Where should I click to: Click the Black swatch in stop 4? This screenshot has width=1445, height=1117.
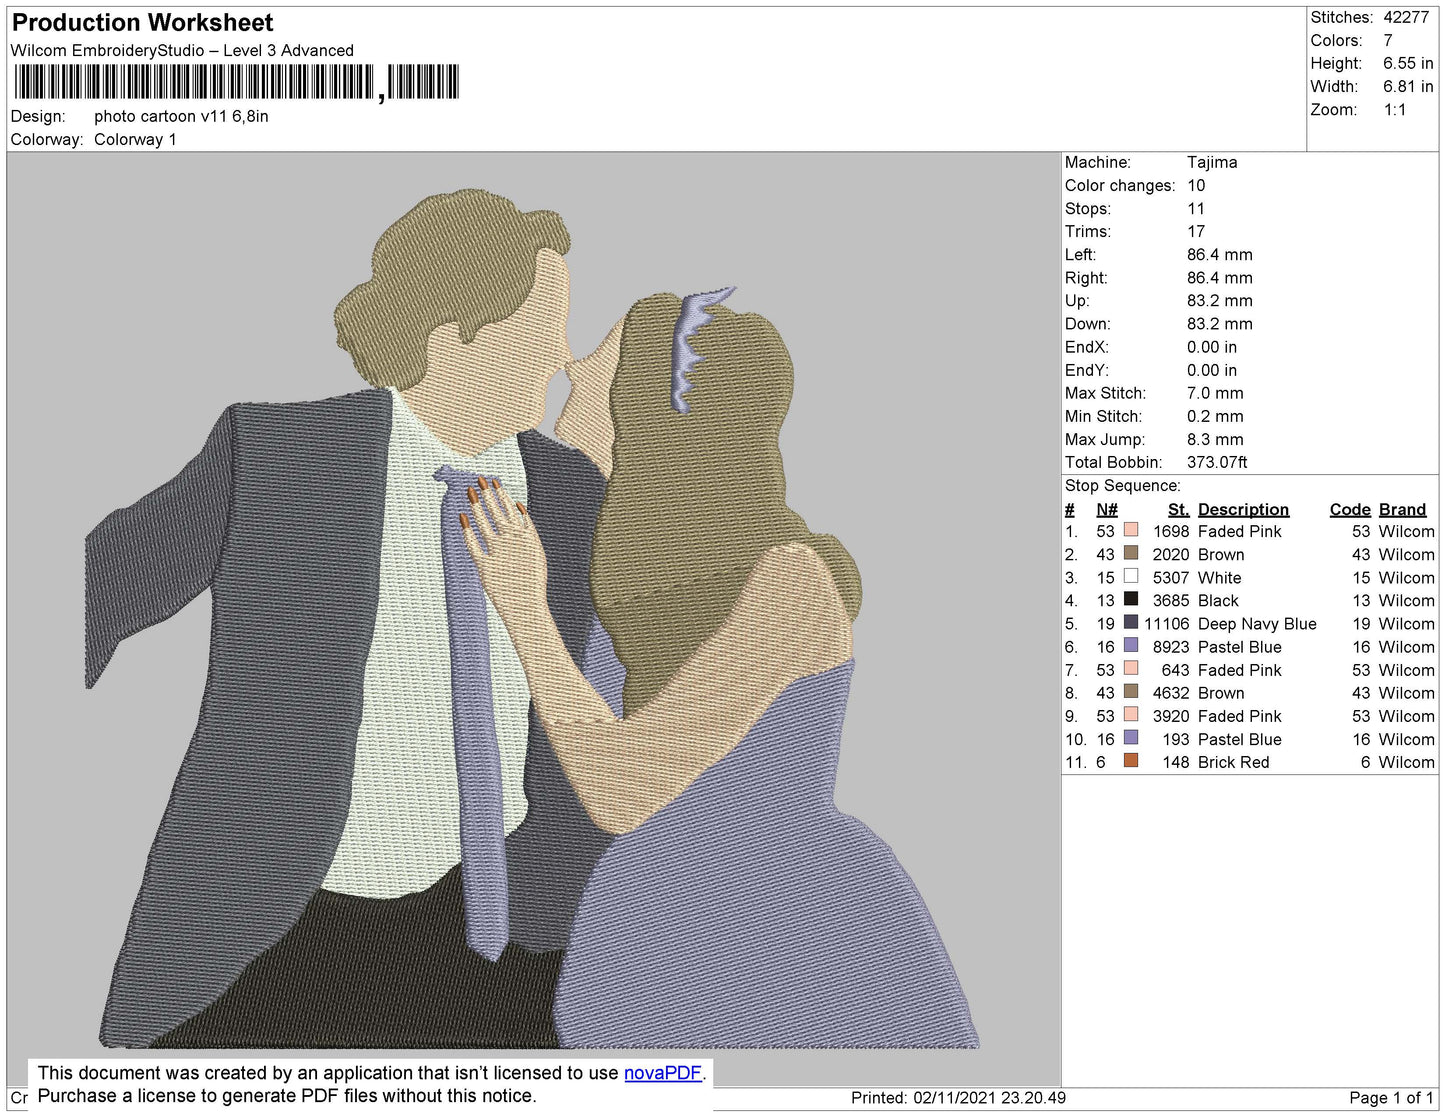1131,599
